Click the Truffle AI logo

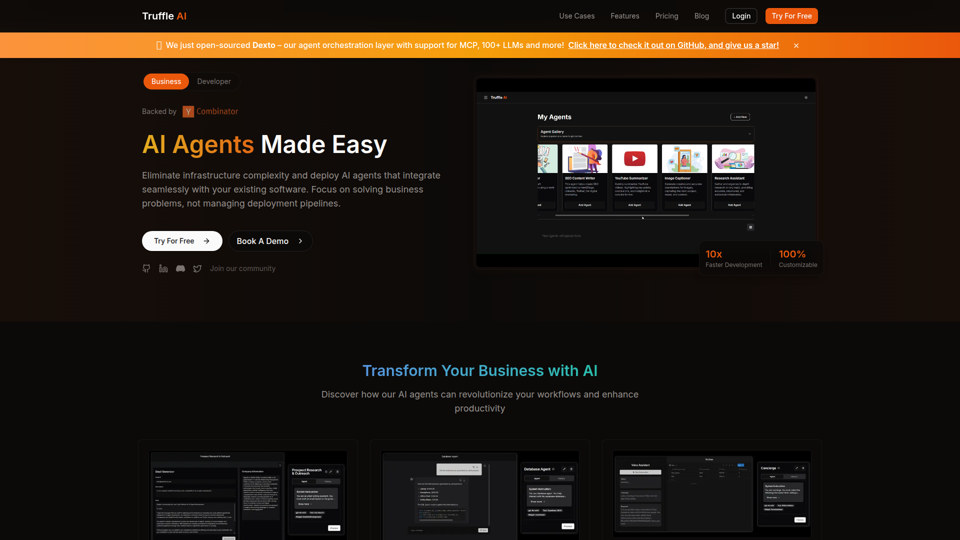(164, 16)
